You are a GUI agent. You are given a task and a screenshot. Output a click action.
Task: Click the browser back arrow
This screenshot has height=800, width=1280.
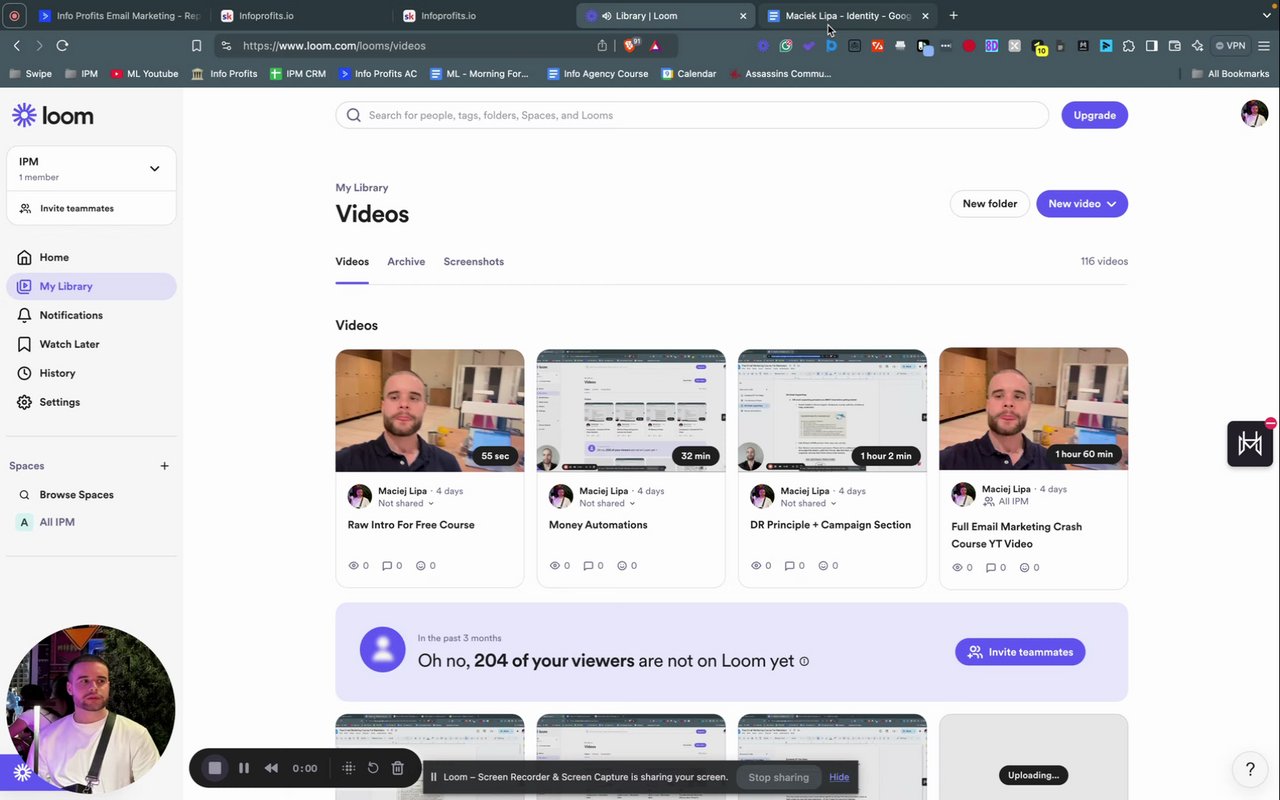click(x=17, y=46)
